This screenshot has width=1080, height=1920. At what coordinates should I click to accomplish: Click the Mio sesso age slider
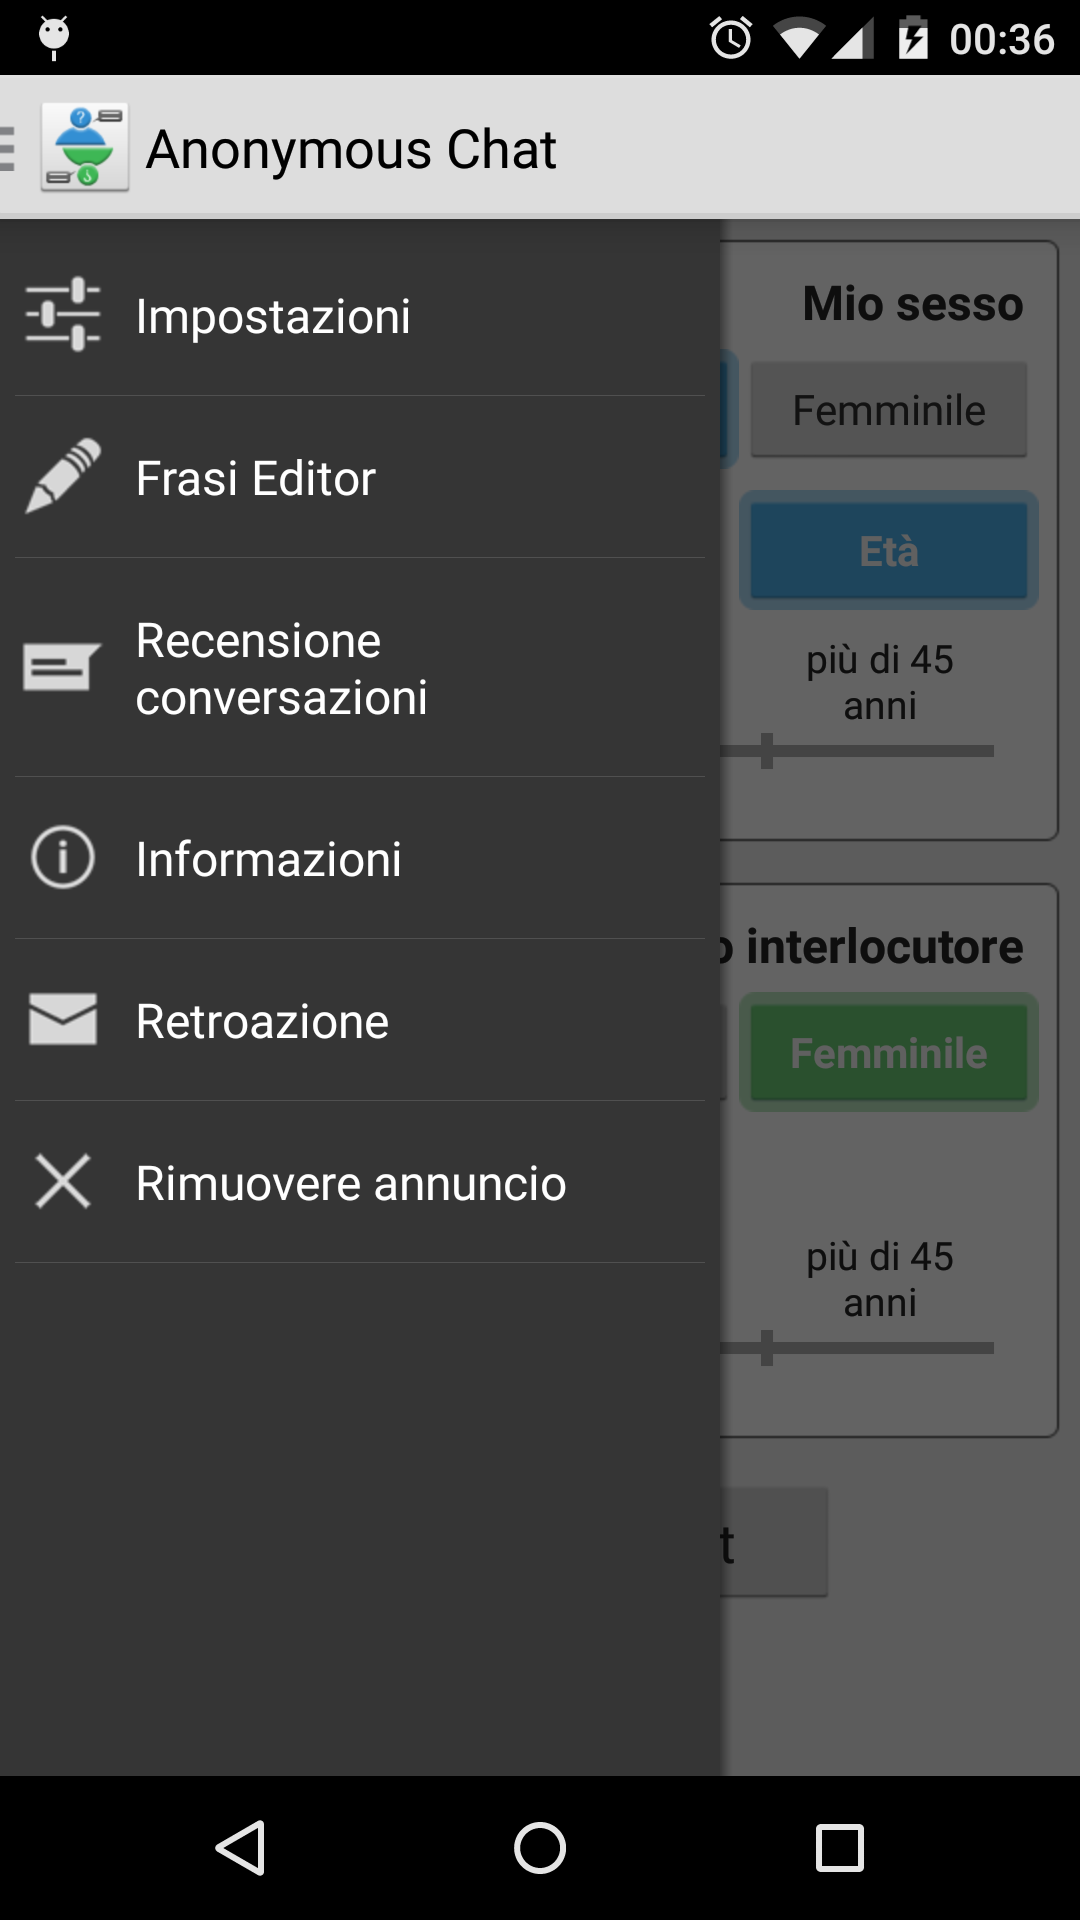pos(857,751)
